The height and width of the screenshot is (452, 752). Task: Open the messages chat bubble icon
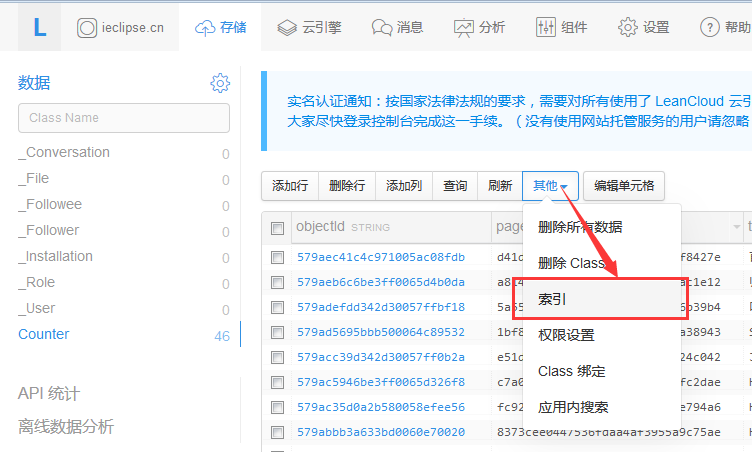(382, 27)
